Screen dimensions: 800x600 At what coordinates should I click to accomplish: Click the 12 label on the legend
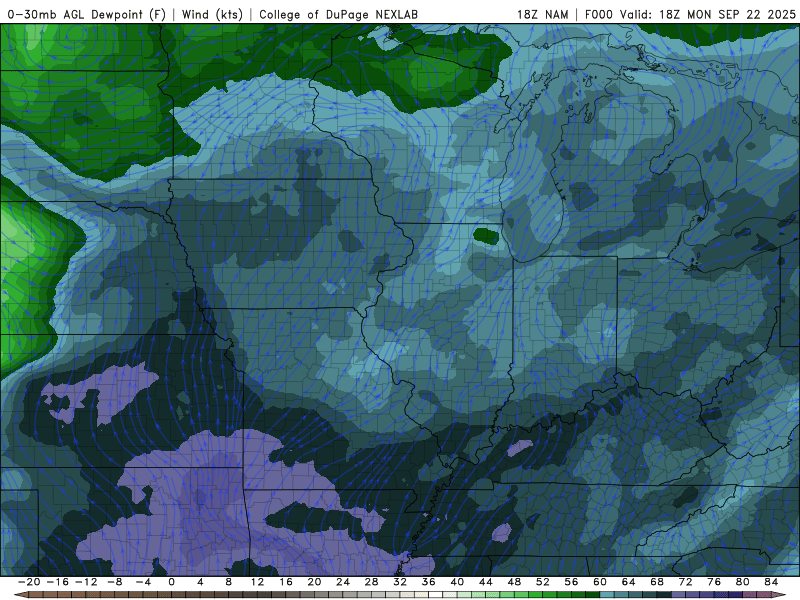(257, 582)
